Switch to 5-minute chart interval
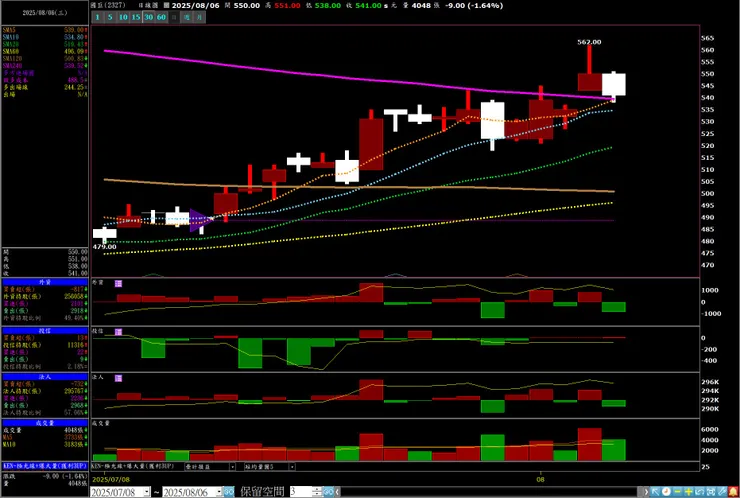Image resolution: width=740 pixels, height=498 pixels. pyautogui.click(x=110, y=17)
